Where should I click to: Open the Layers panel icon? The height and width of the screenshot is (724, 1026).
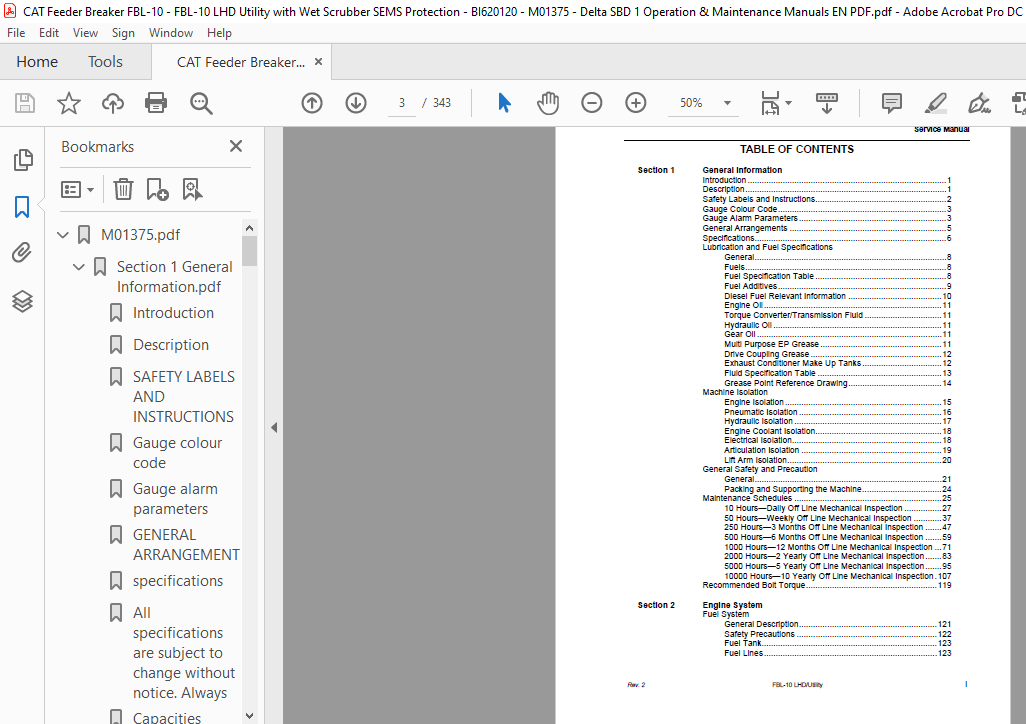click(x=22, y=301)
